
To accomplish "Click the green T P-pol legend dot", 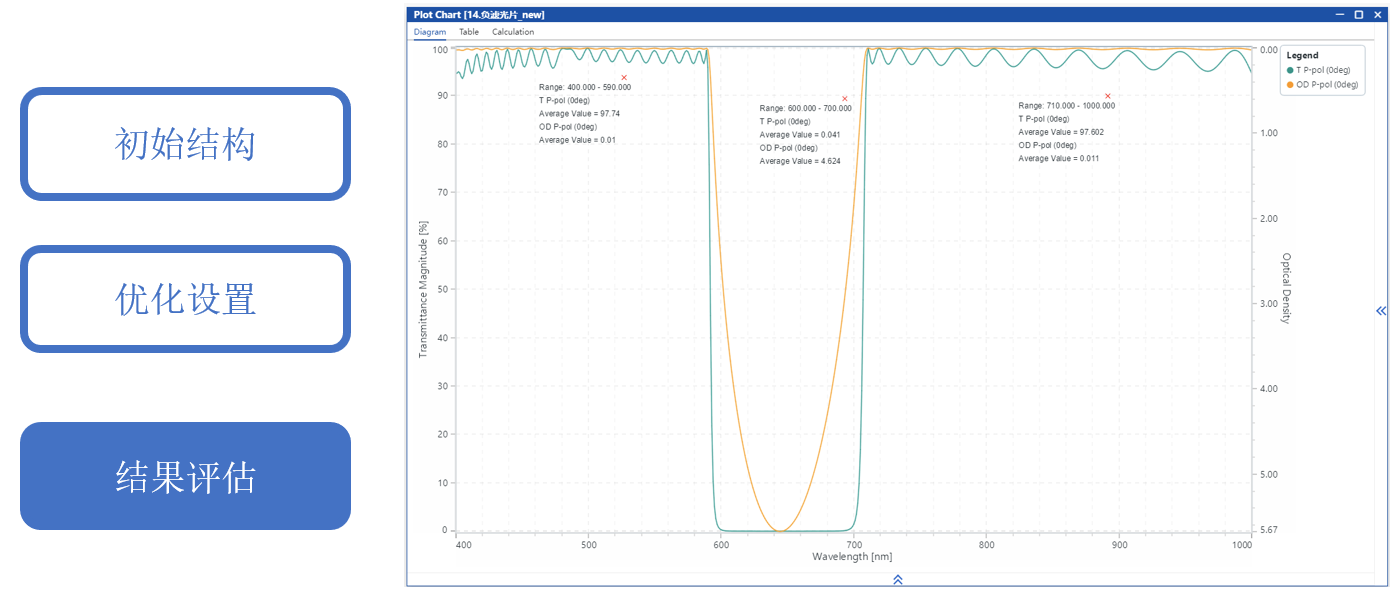I will click(x=1290, y=70).
